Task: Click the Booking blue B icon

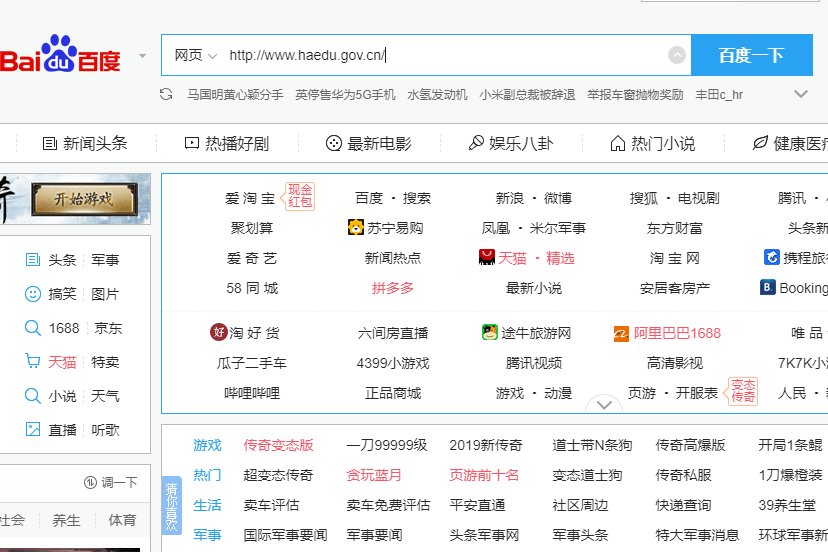Action: (x=768, y=287)
